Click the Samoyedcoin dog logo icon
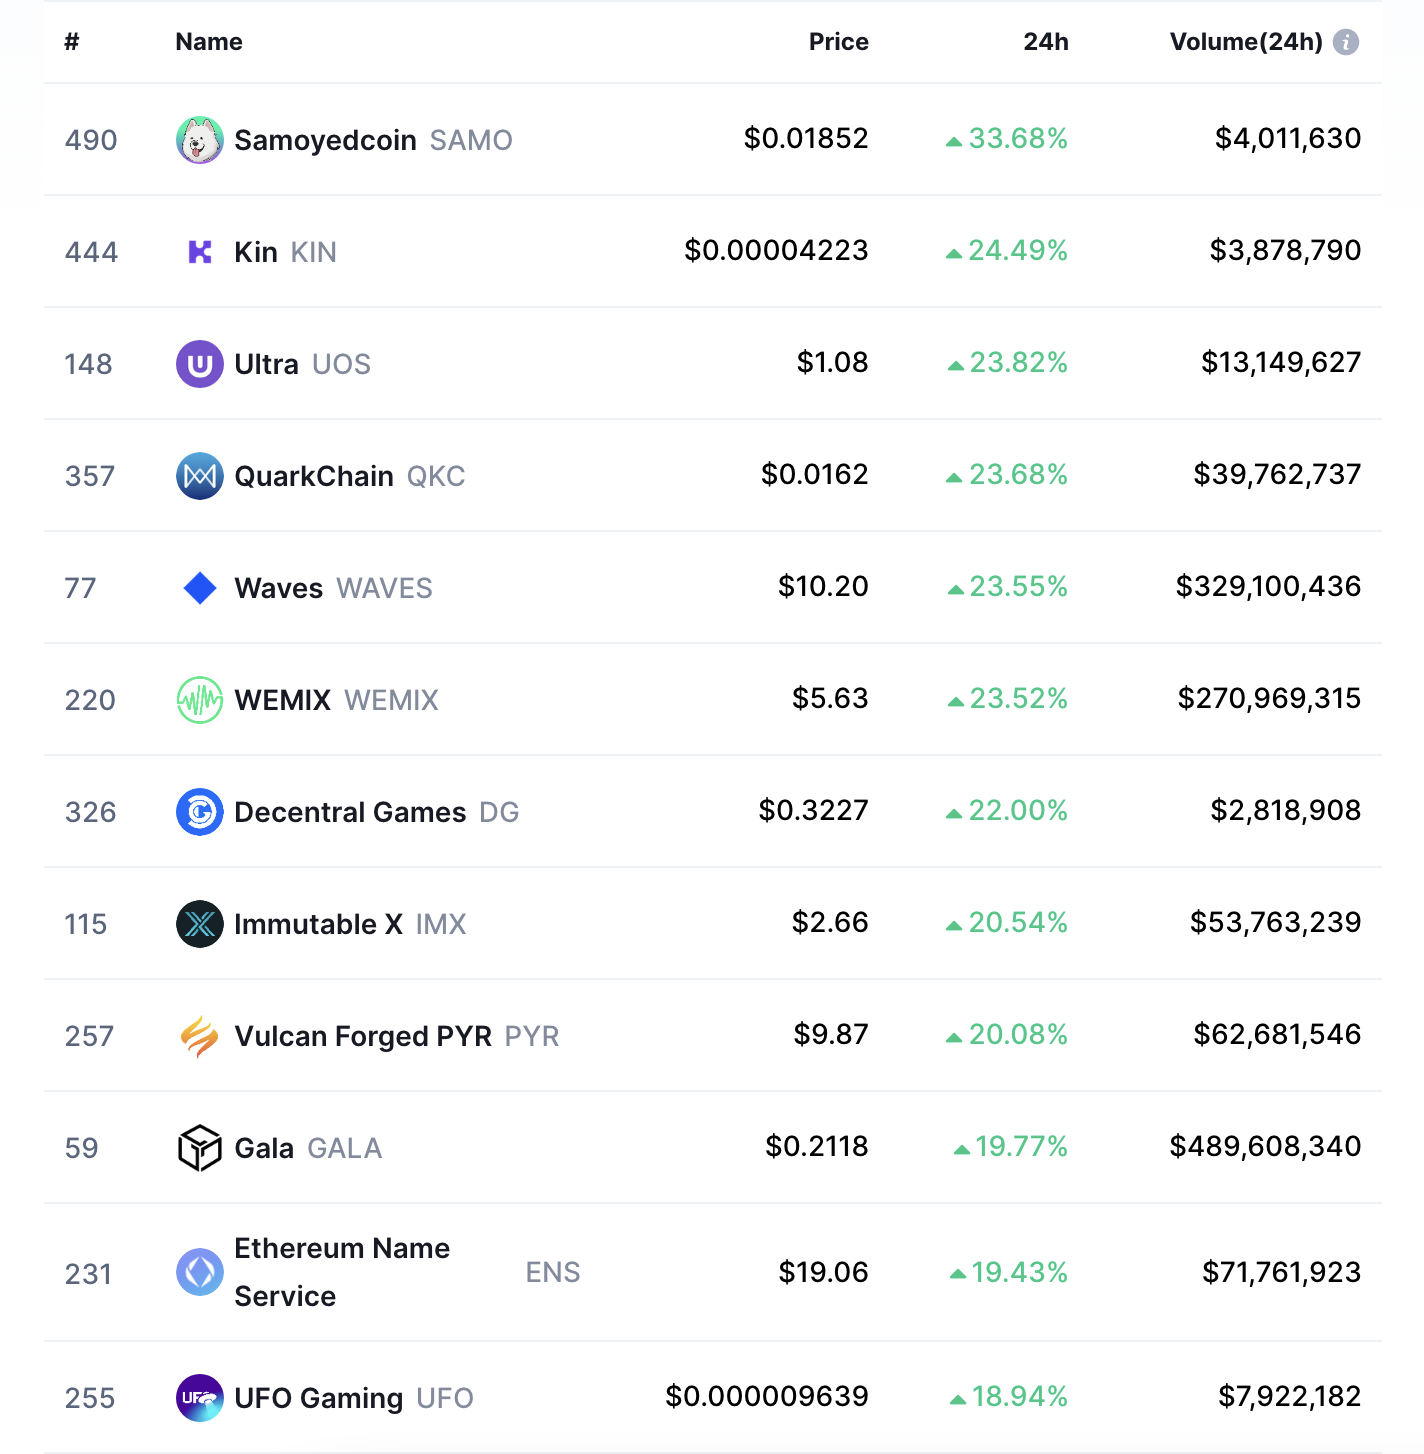1424x1454 pixels. pos(200,140)
